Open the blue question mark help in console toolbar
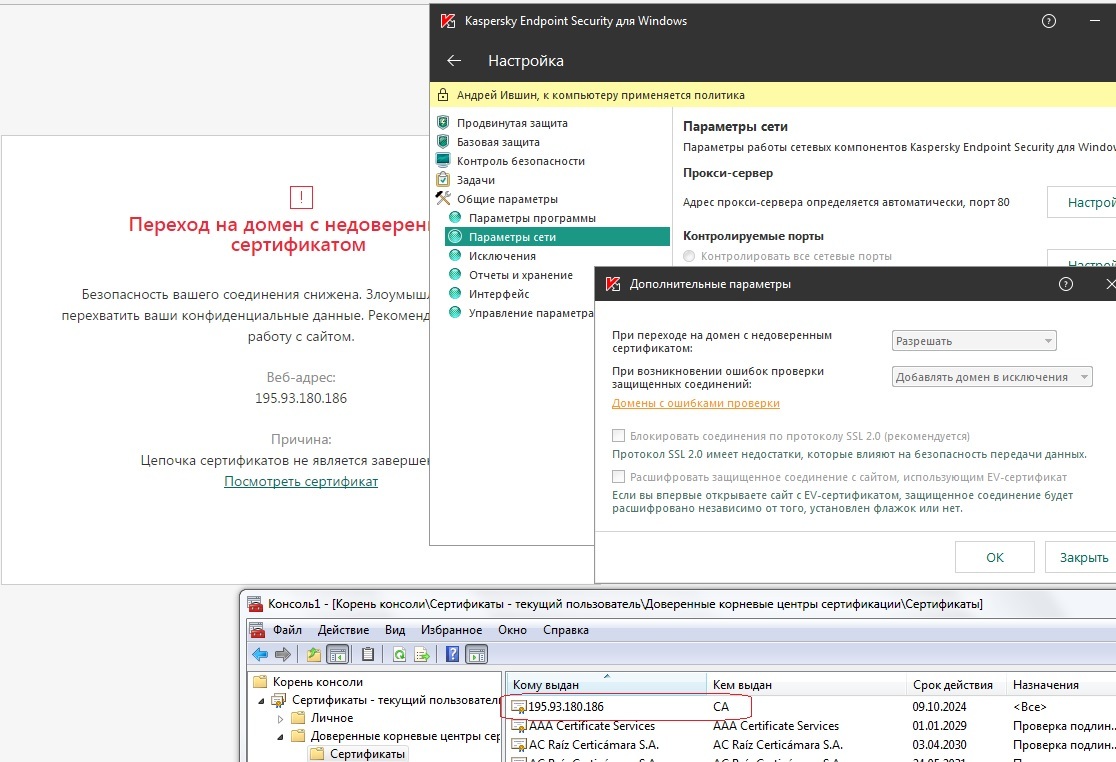This screenshot has width=1116, height=762. click(x=452, y=655)
